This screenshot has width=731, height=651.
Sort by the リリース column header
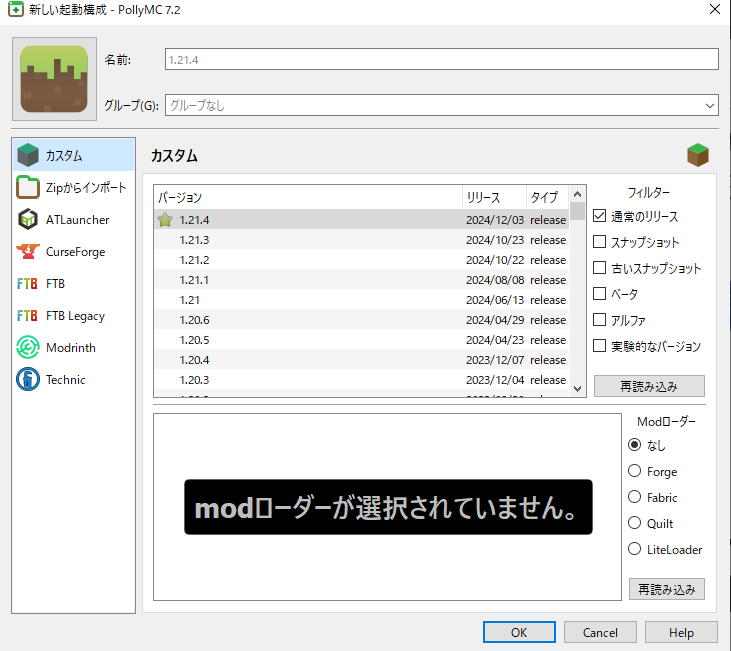pyautogui.click(x=494, y=197)
